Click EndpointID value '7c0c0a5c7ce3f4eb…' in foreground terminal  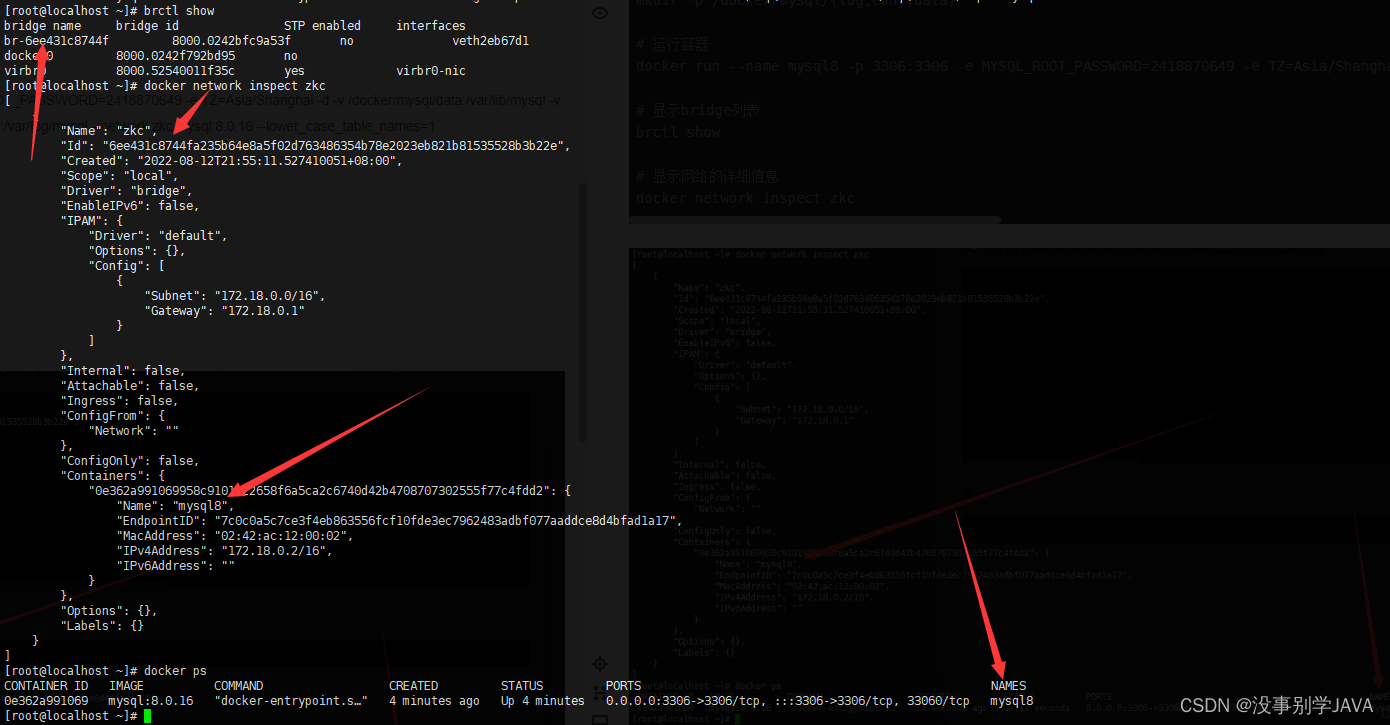click(x=445, y=521)
